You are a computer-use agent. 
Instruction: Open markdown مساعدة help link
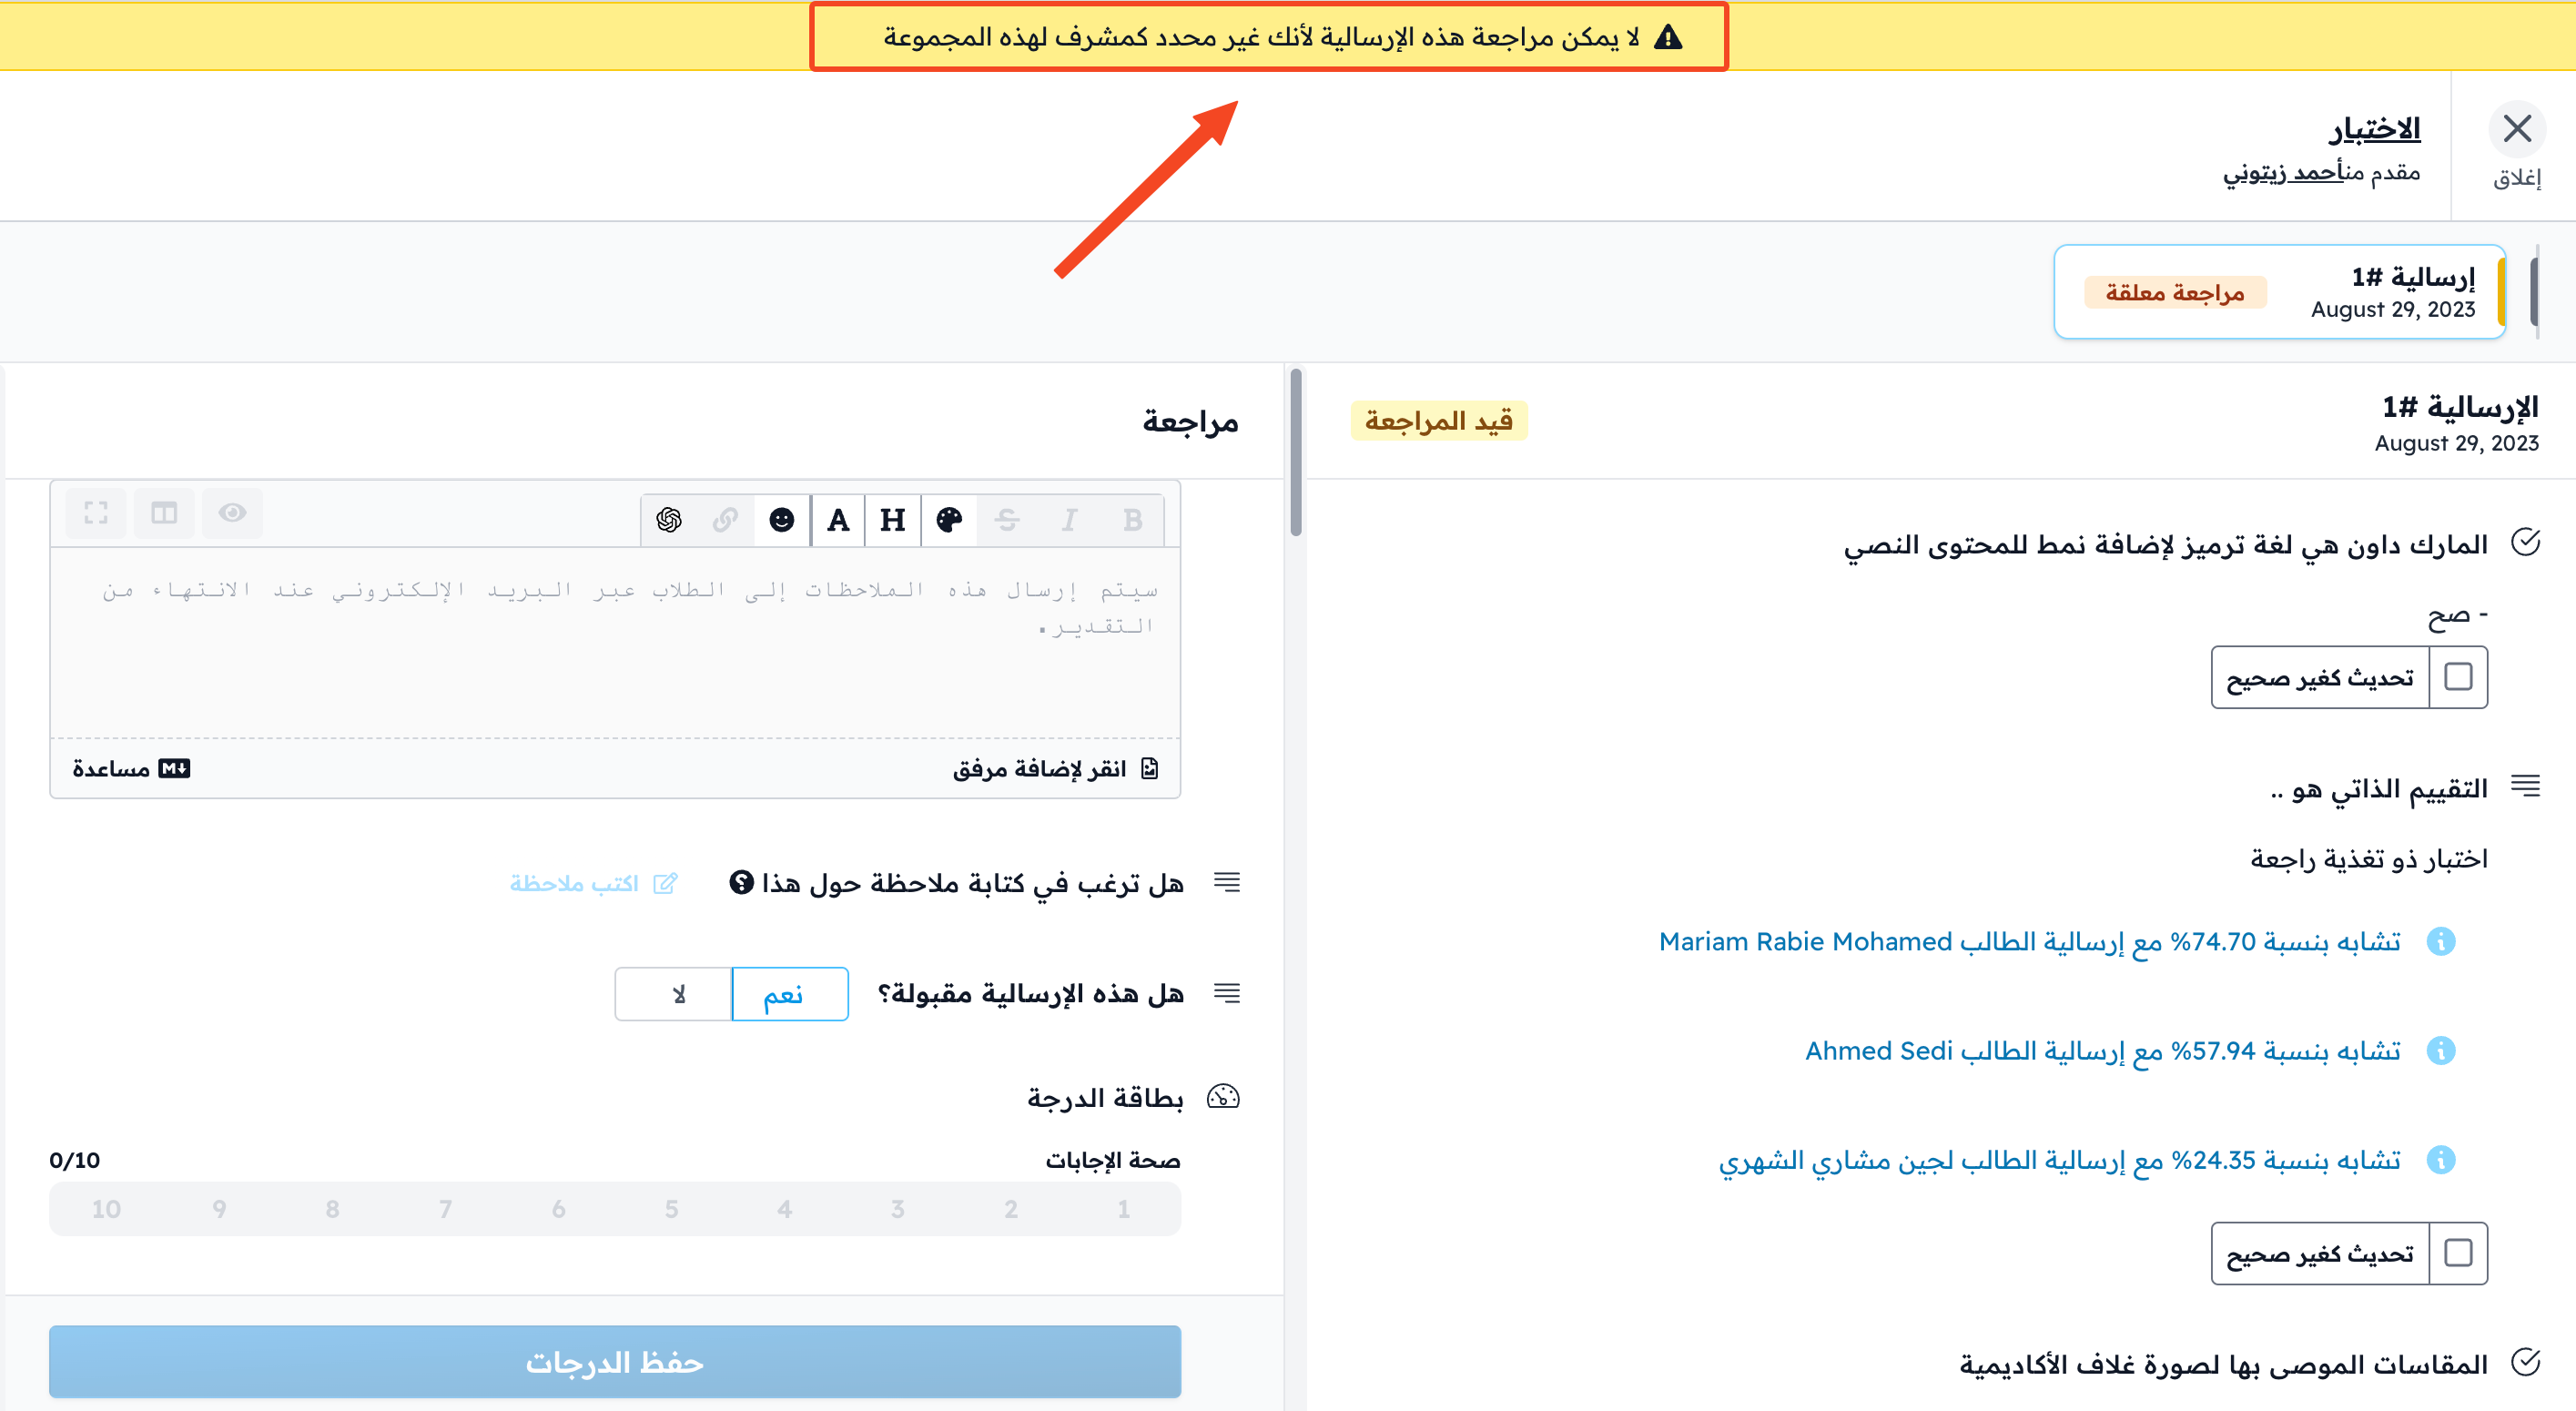[x=131, y=768]
